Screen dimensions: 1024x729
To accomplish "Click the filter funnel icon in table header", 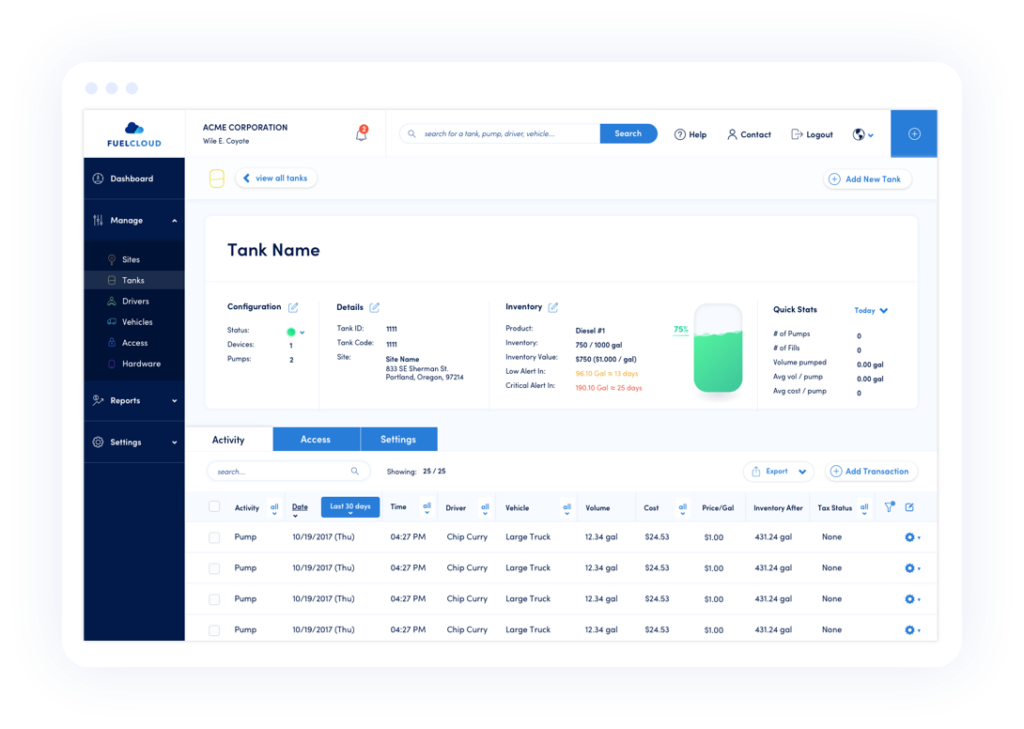I will [889, 508].
